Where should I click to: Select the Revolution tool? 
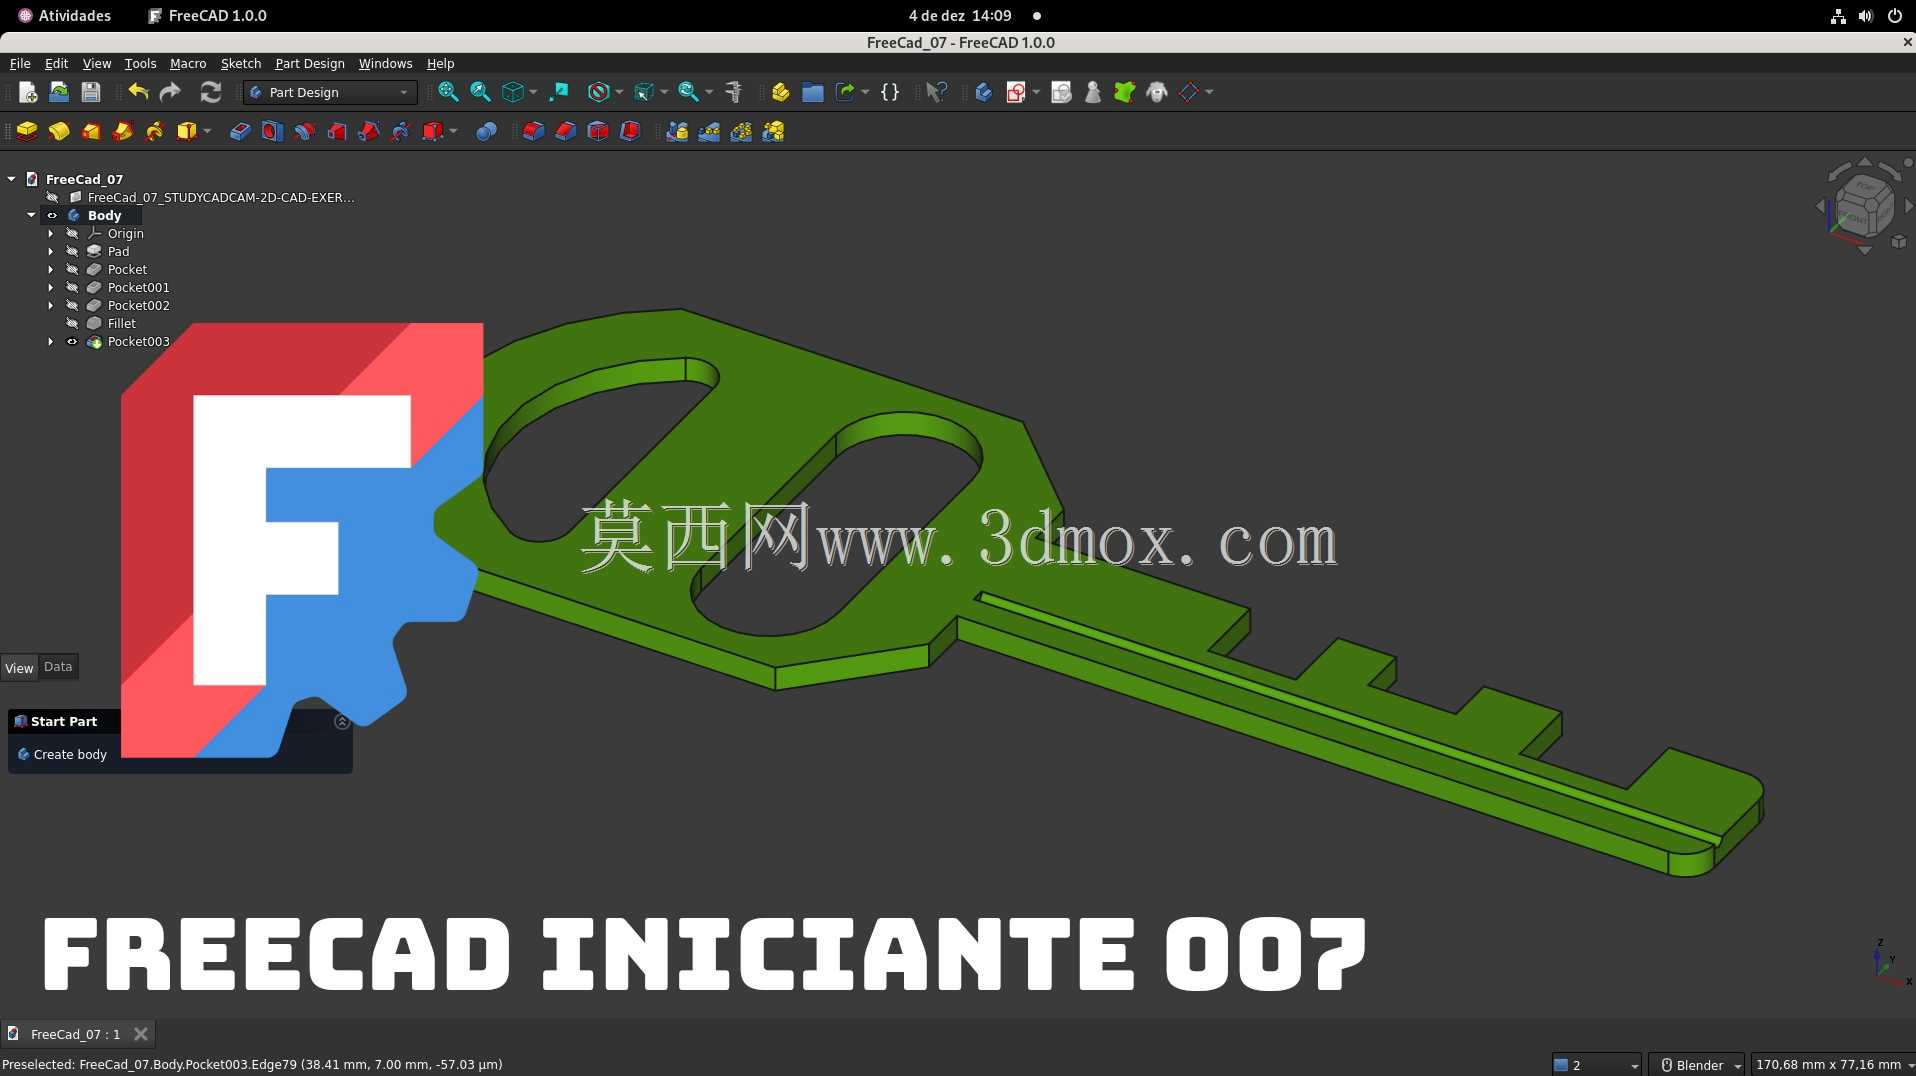[59, 131]
